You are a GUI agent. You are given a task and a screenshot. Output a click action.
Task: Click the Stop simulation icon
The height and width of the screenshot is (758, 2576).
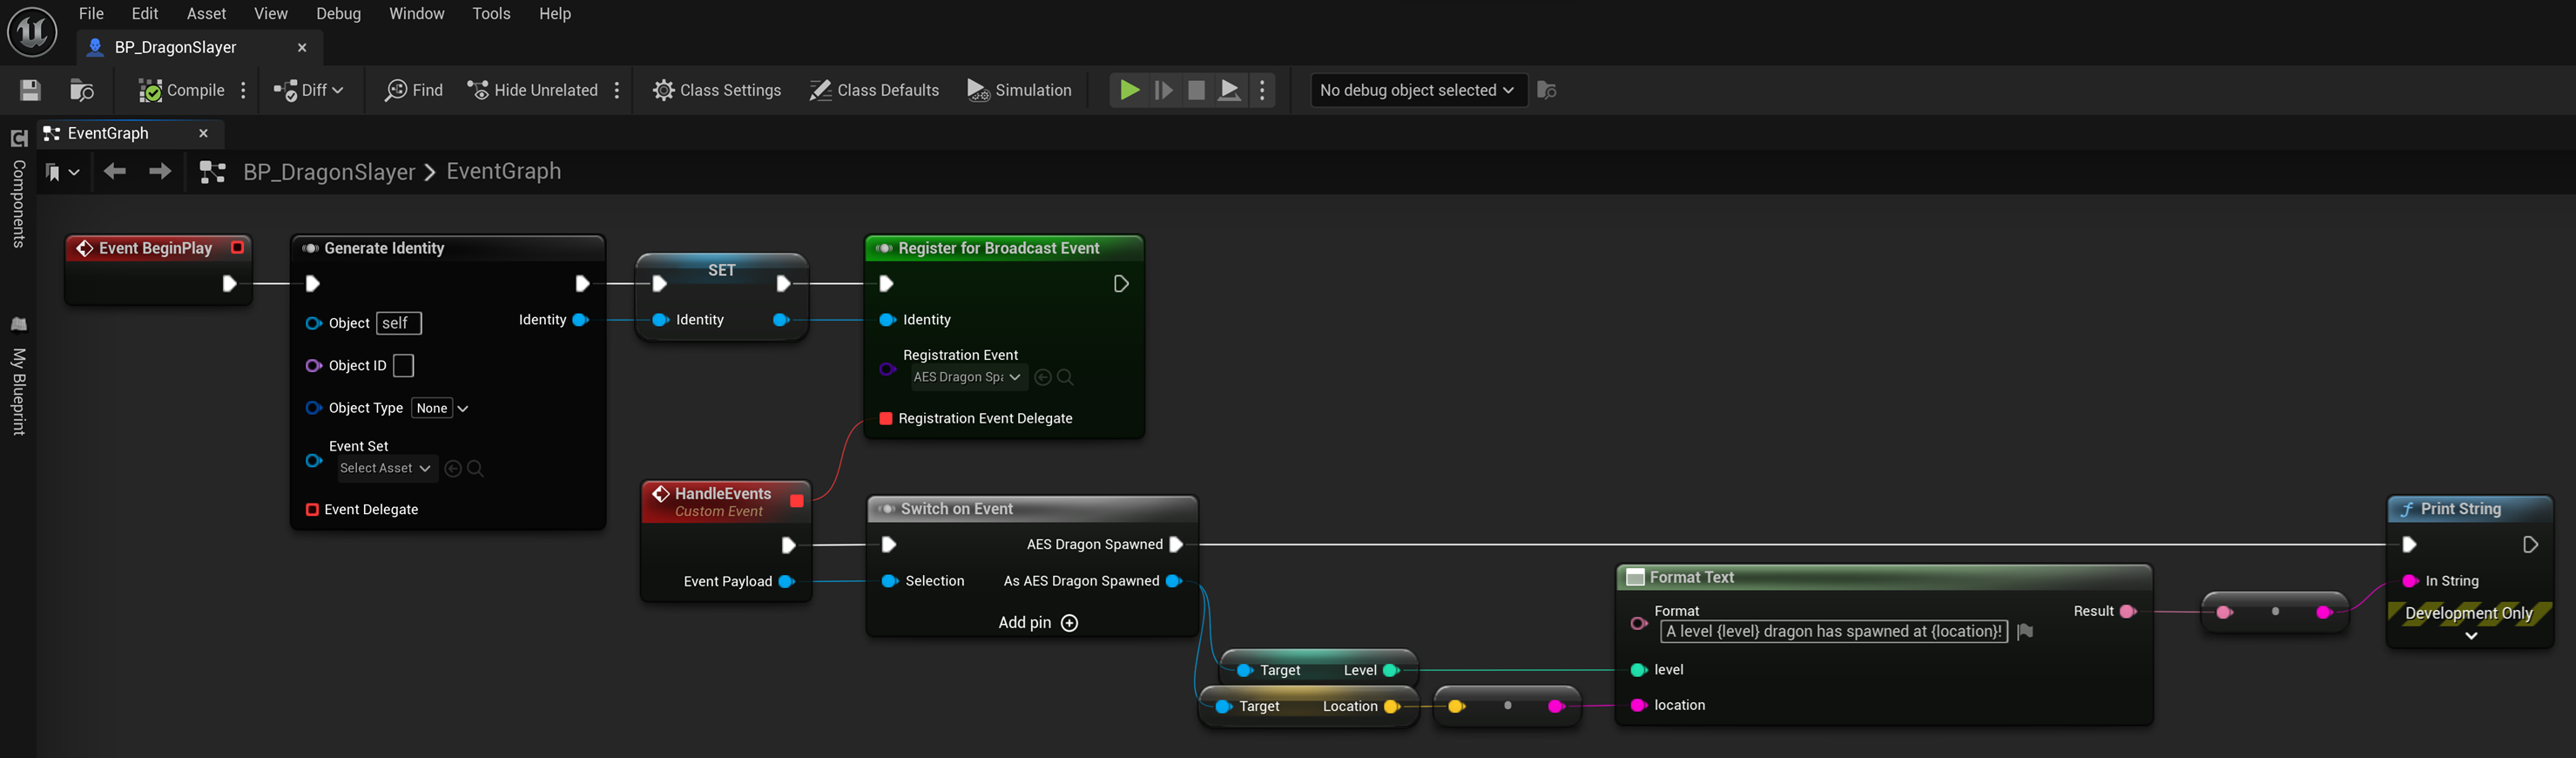1196,90
